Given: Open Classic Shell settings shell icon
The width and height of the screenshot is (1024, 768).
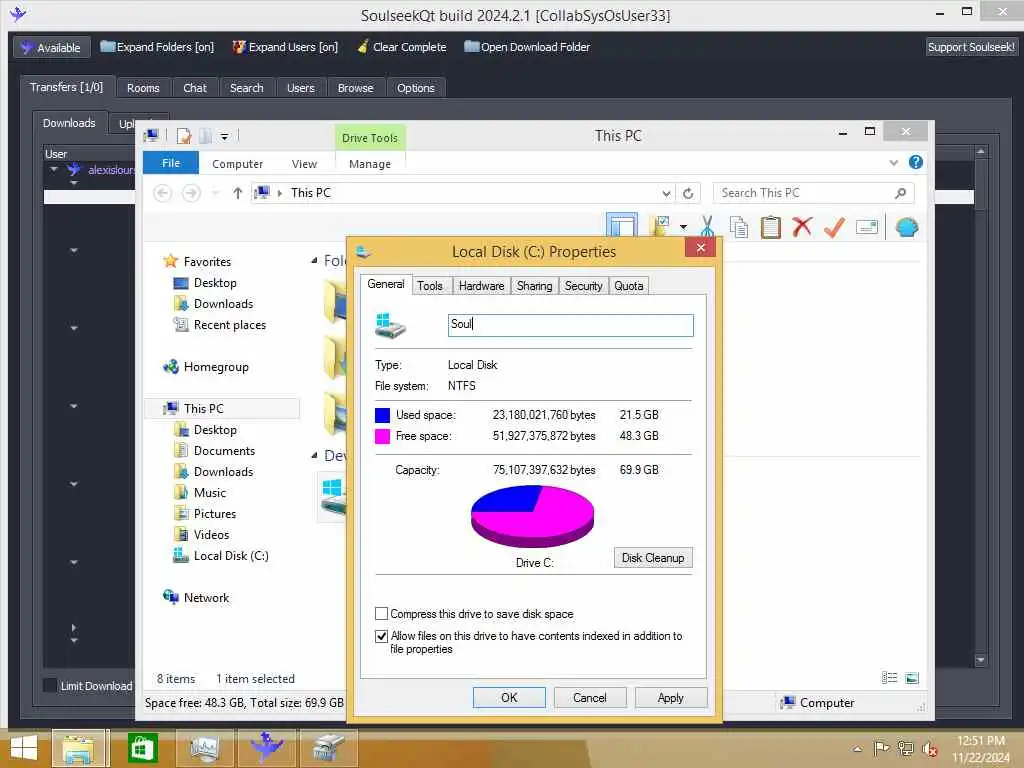Looking at the screenshot, I should coord(906,227).
